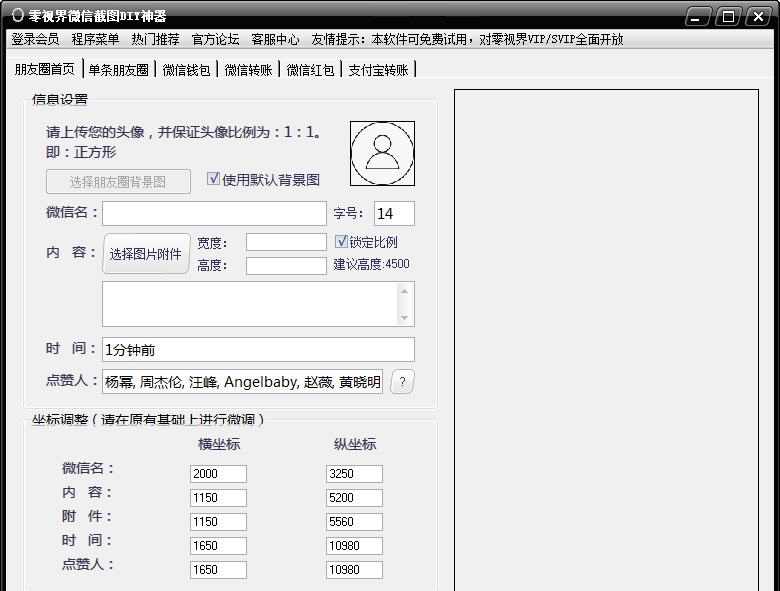Screen dimensions: 780x591
Task: Click the app logo in title bar
Action: click(17, 15)
